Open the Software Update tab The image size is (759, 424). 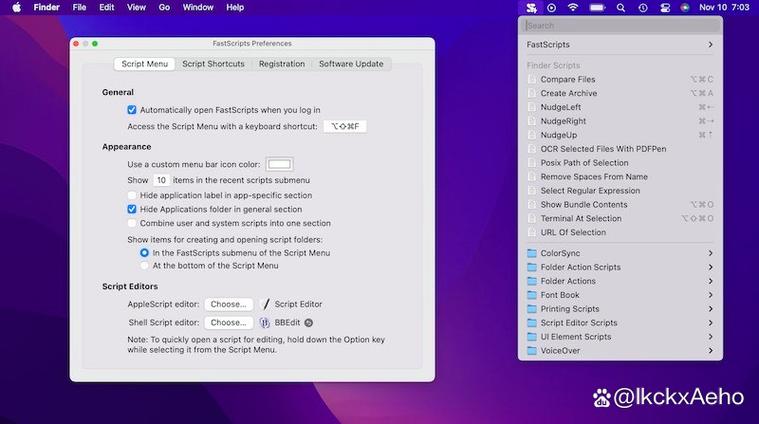[x=351, y=64]
